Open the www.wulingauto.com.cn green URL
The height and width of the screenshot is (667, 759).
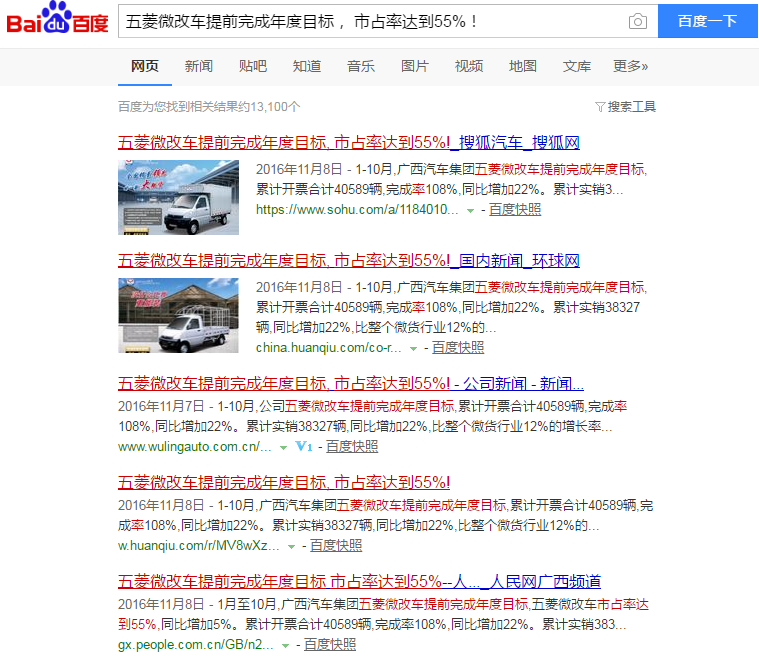coord(194,446)
